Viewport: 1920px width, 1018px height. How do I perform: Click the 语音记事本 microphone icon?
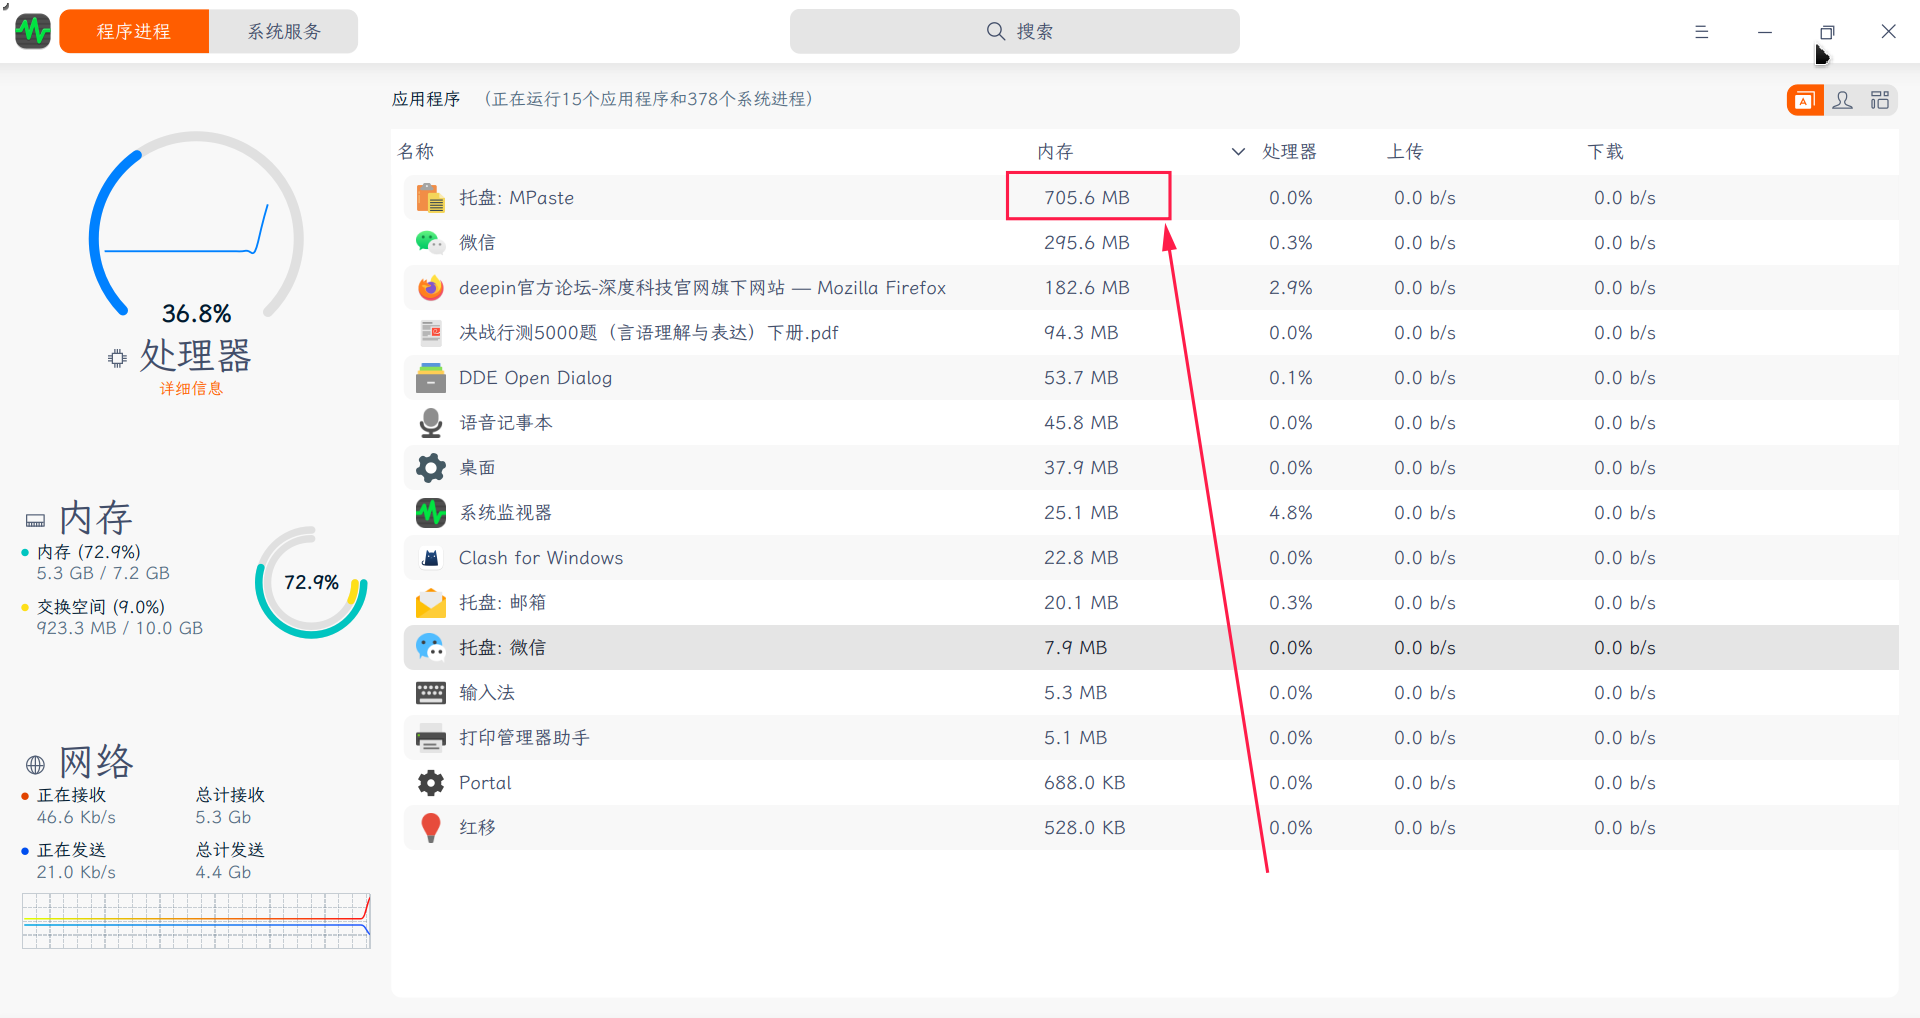click(431, 423)
